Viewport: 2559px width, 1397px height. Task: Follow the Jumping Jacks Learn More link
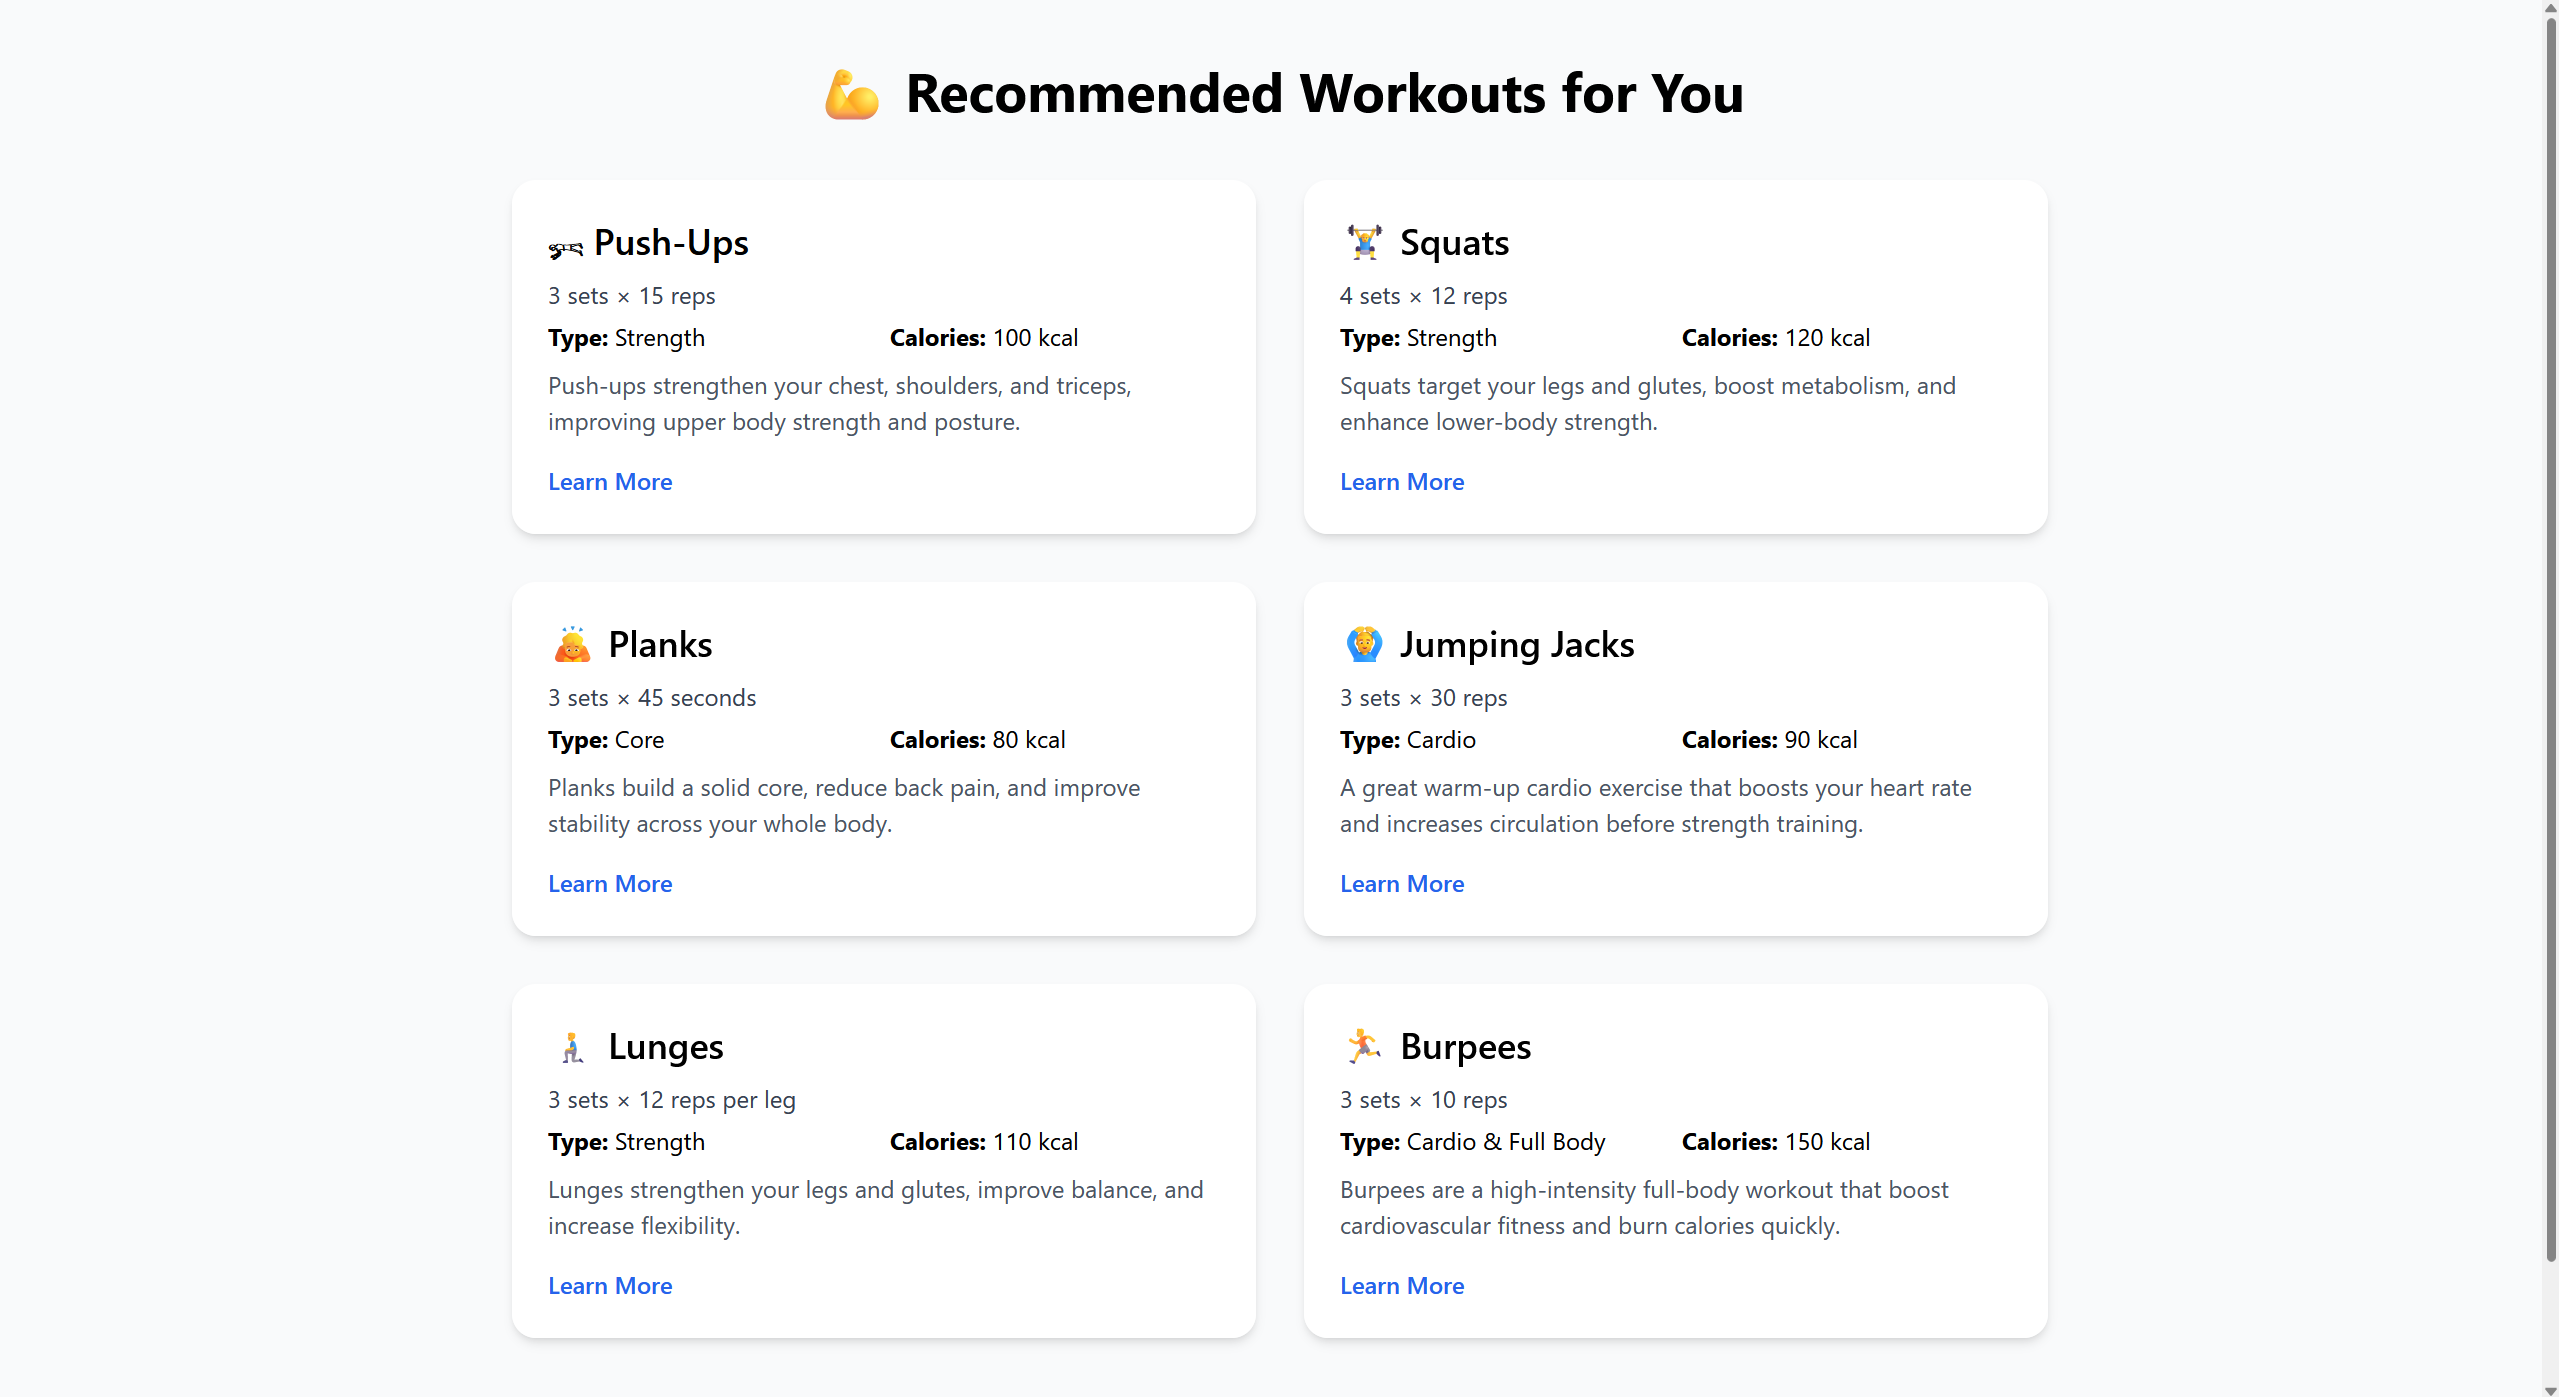click(x=1402, y=884)
